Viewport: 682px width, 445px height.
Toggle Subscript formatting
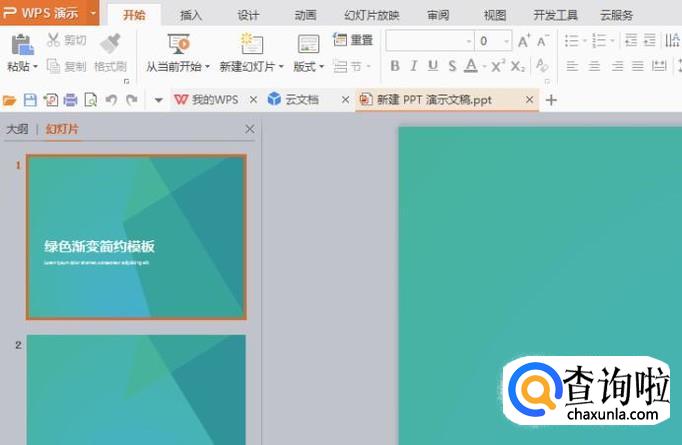(x=518, y=66)
